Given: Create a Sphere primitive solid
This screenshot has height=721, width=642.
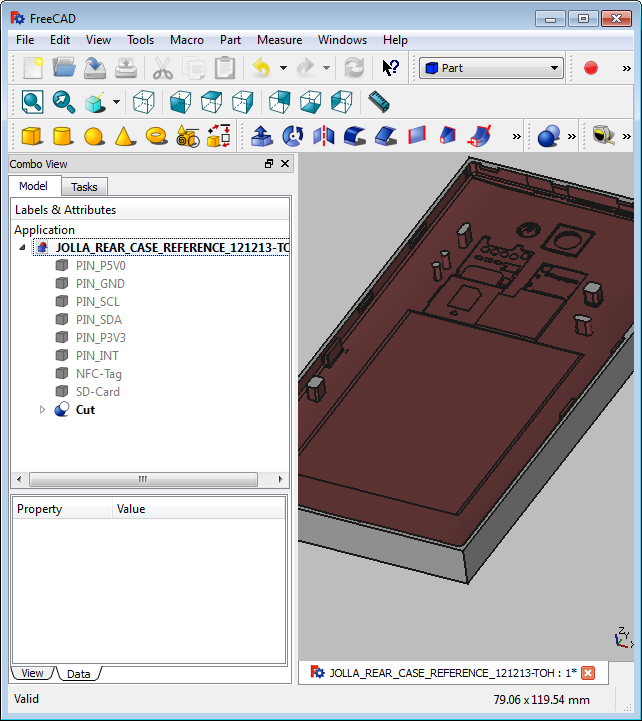Looking at the screenshot, I should 94,136.
